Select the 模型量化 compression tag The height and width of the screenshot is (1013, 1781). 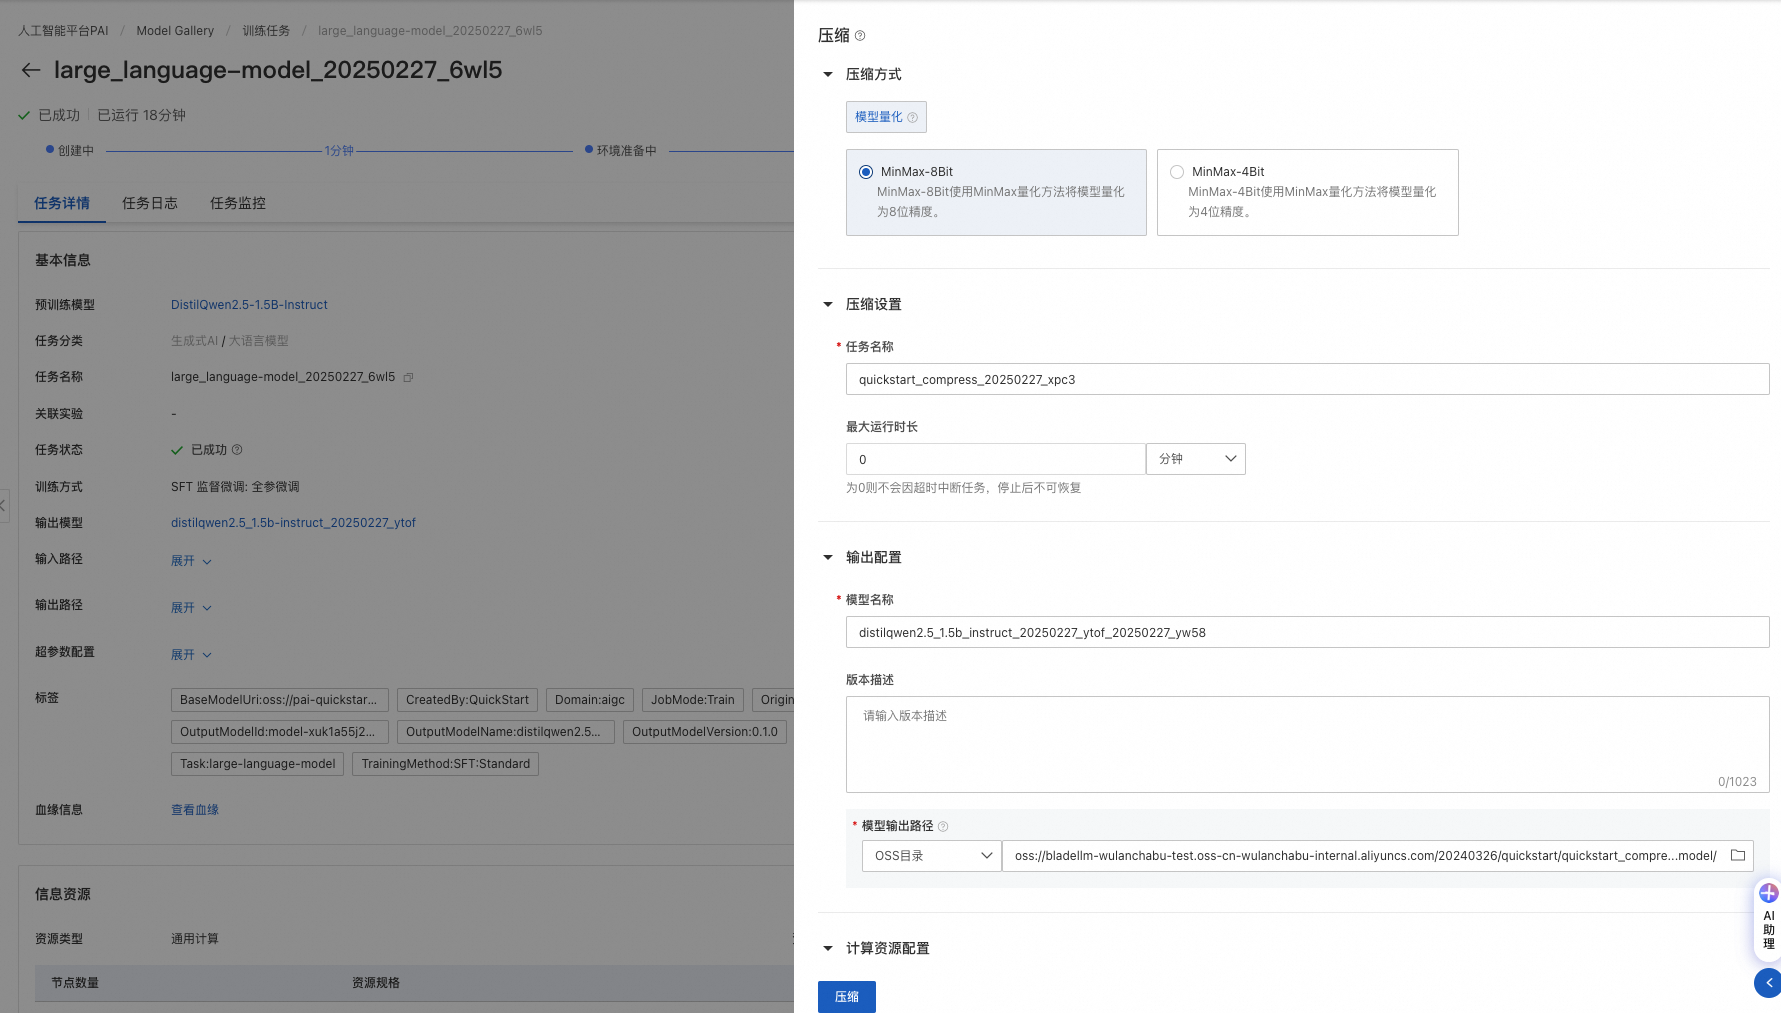pyautogui.click(x=886, y=117)
